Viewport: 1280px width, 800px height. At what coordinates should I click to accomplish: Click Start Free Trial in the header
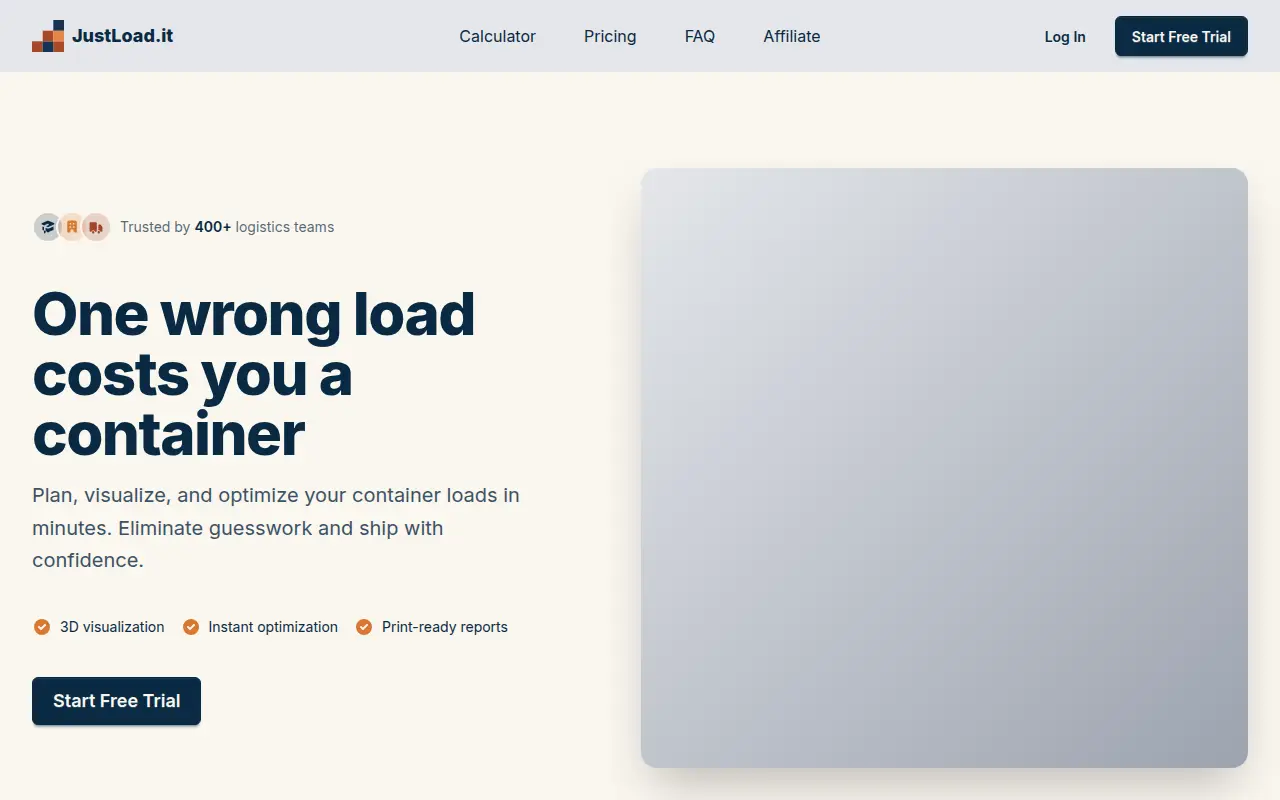coord(1181,36)
